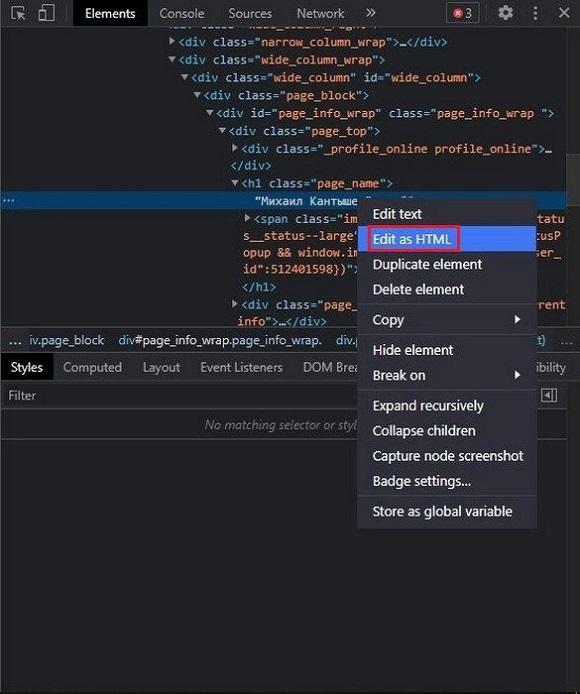Toggle the device toolbar icon
Image resolution: width=580 pixels, height=694 pixels.
[46, 13]
